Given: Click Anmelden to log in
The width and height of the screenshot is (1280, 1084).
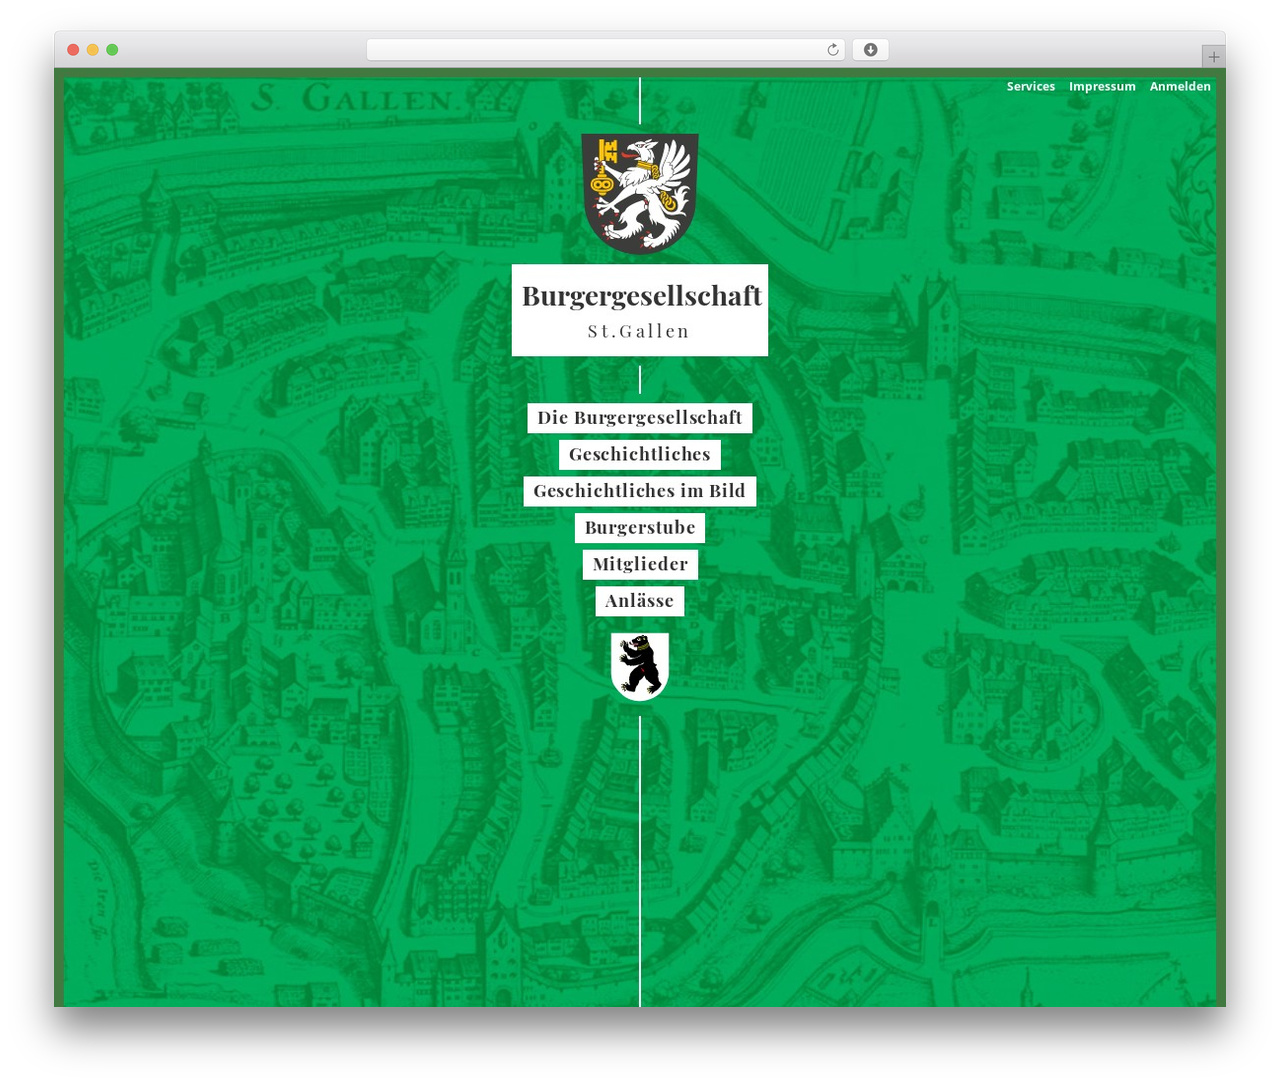Looking at the screenshot, I should [x=1180, y=87].
